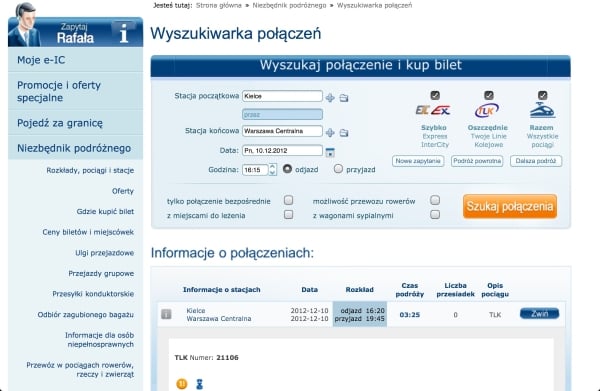Enable tylko połączenie bezpośrednie checkbox
Viewport: 600px width, 391px height.
(x=289, y=200)
